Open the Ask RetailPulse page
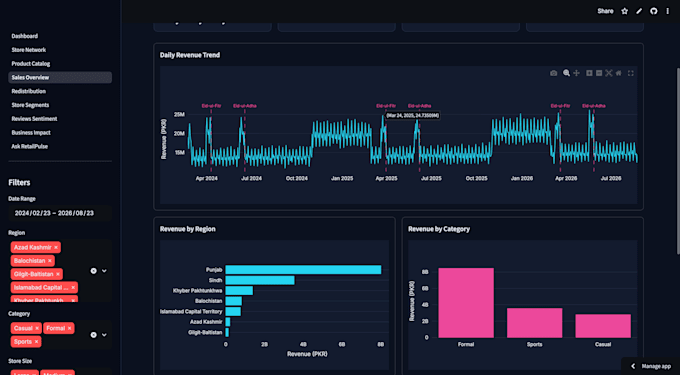Image resolution: width=680 pixels, height=375 pixels. (x=60, y=147)
